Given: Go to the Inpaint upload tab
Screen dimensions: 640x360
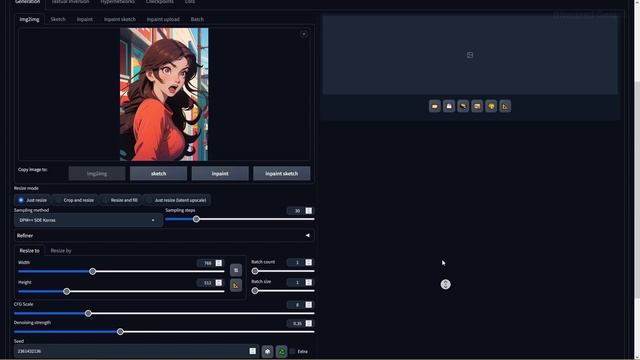Looking at the screenshot, I should point(163,19).
